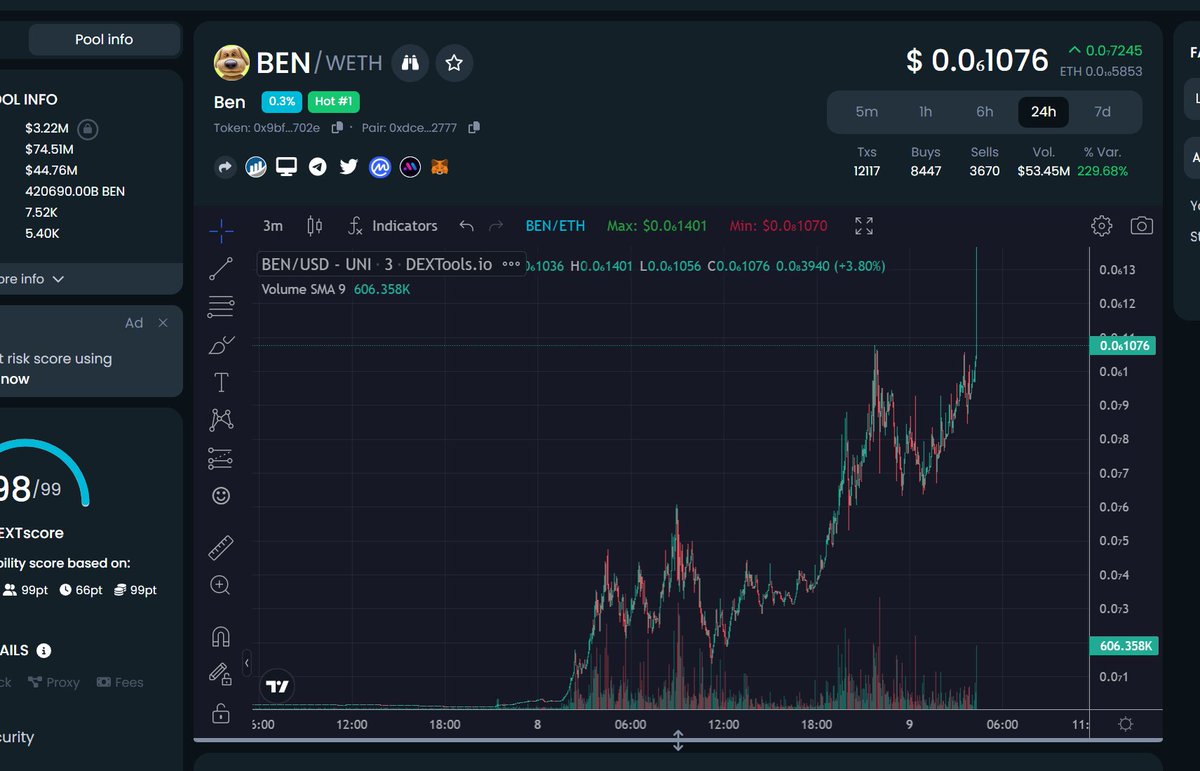Screen dimensions: 1200x771
Task: Open the Twitter link
Action: coord(348,167)
